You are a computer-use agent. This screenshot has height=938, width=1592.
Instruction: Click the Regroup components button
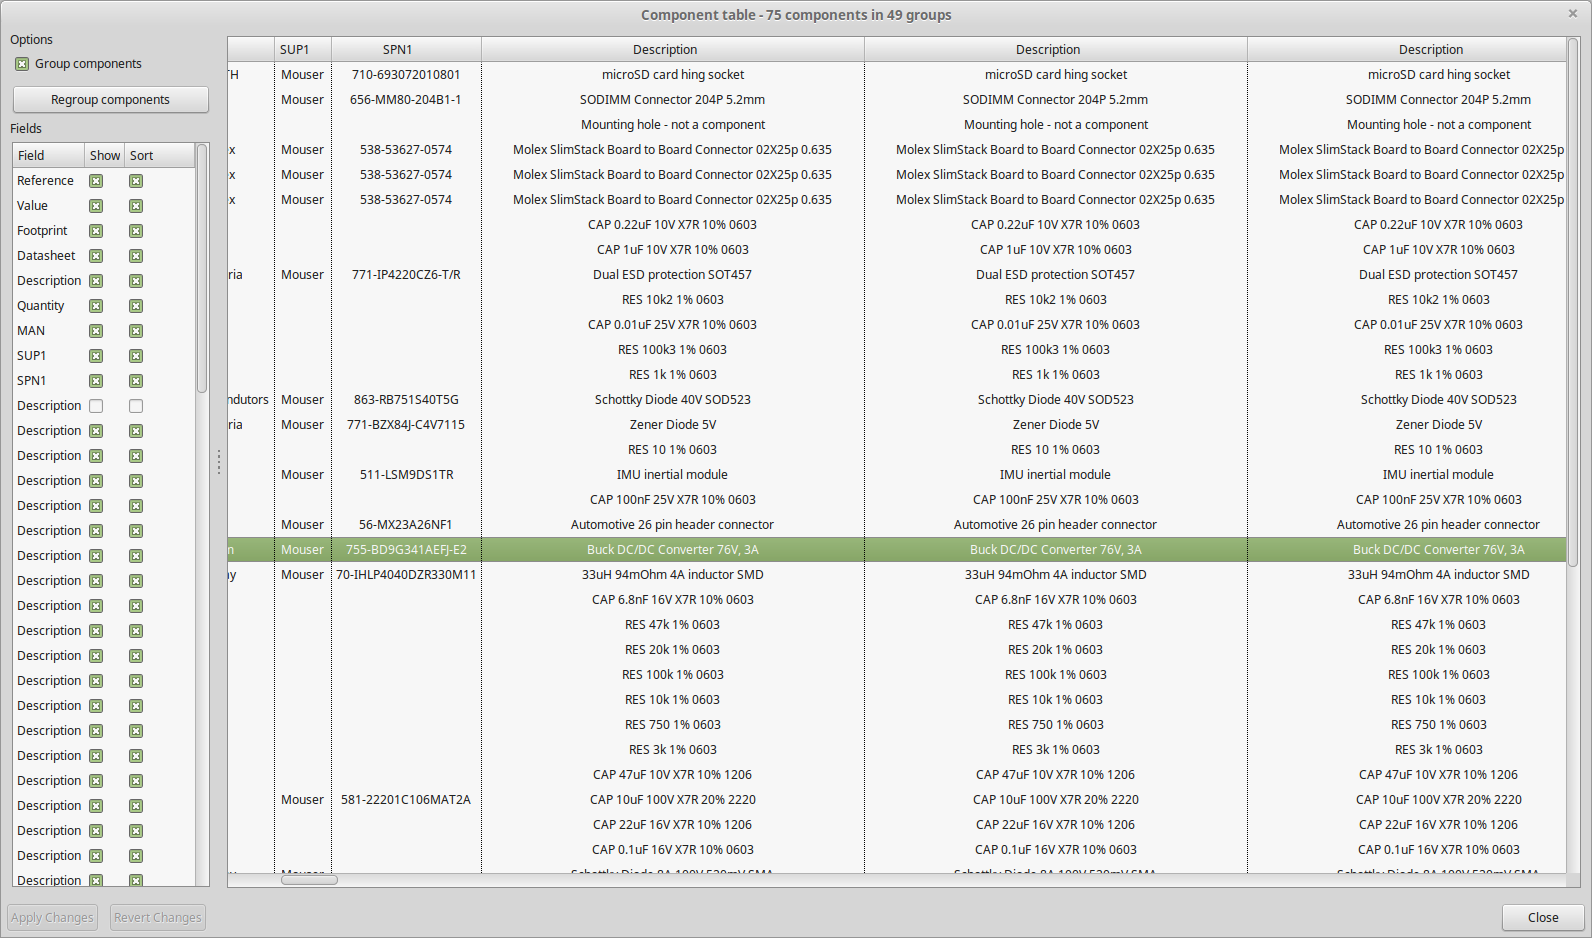(x=110, y=100)
